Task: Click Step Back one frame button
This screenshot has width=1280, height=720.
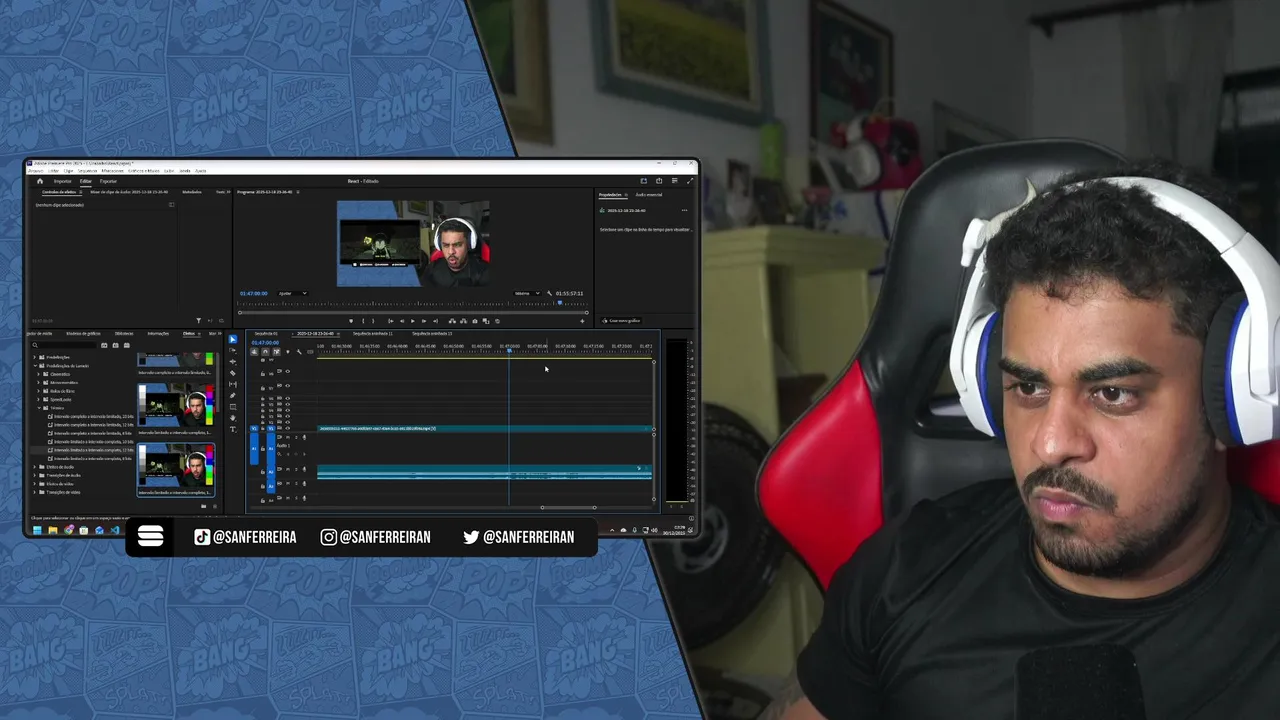Action: point(402,321)
